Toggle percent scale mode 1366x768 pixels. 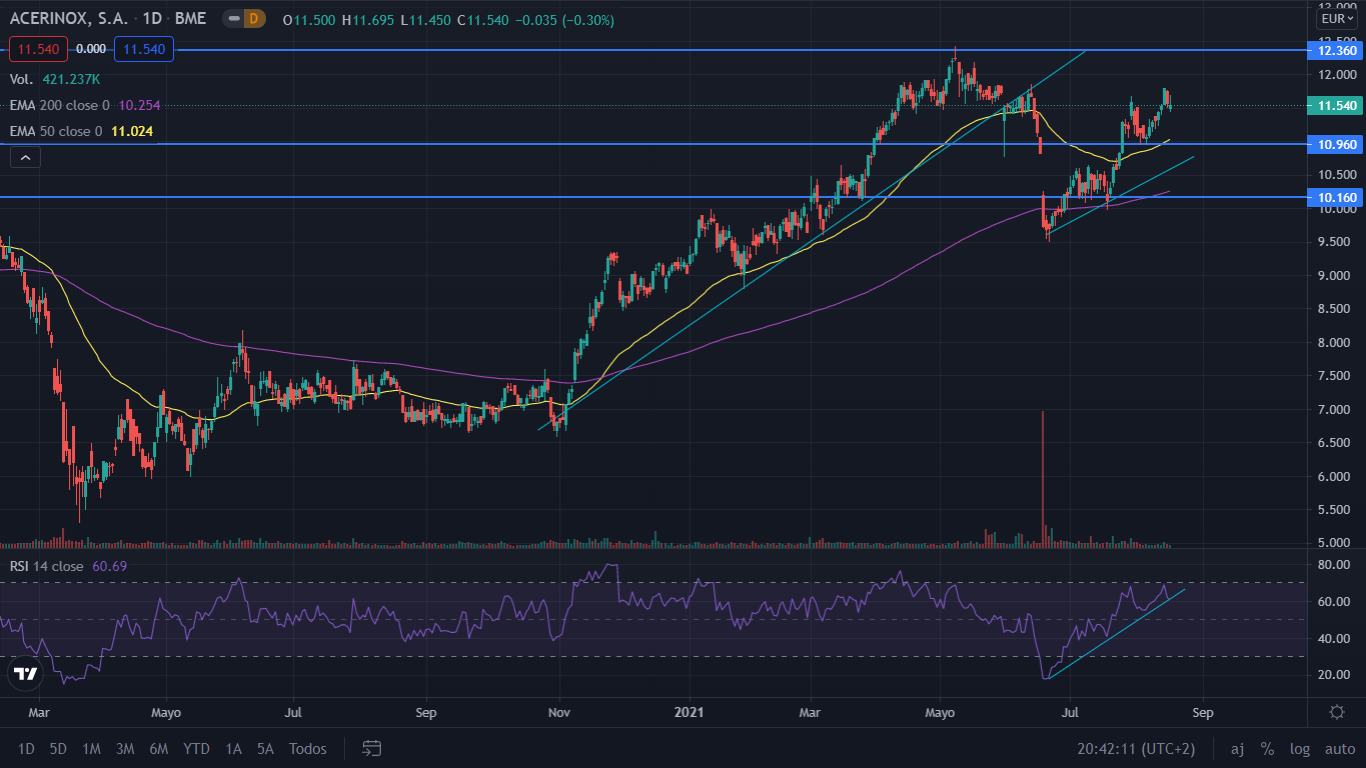point(1267,748)
